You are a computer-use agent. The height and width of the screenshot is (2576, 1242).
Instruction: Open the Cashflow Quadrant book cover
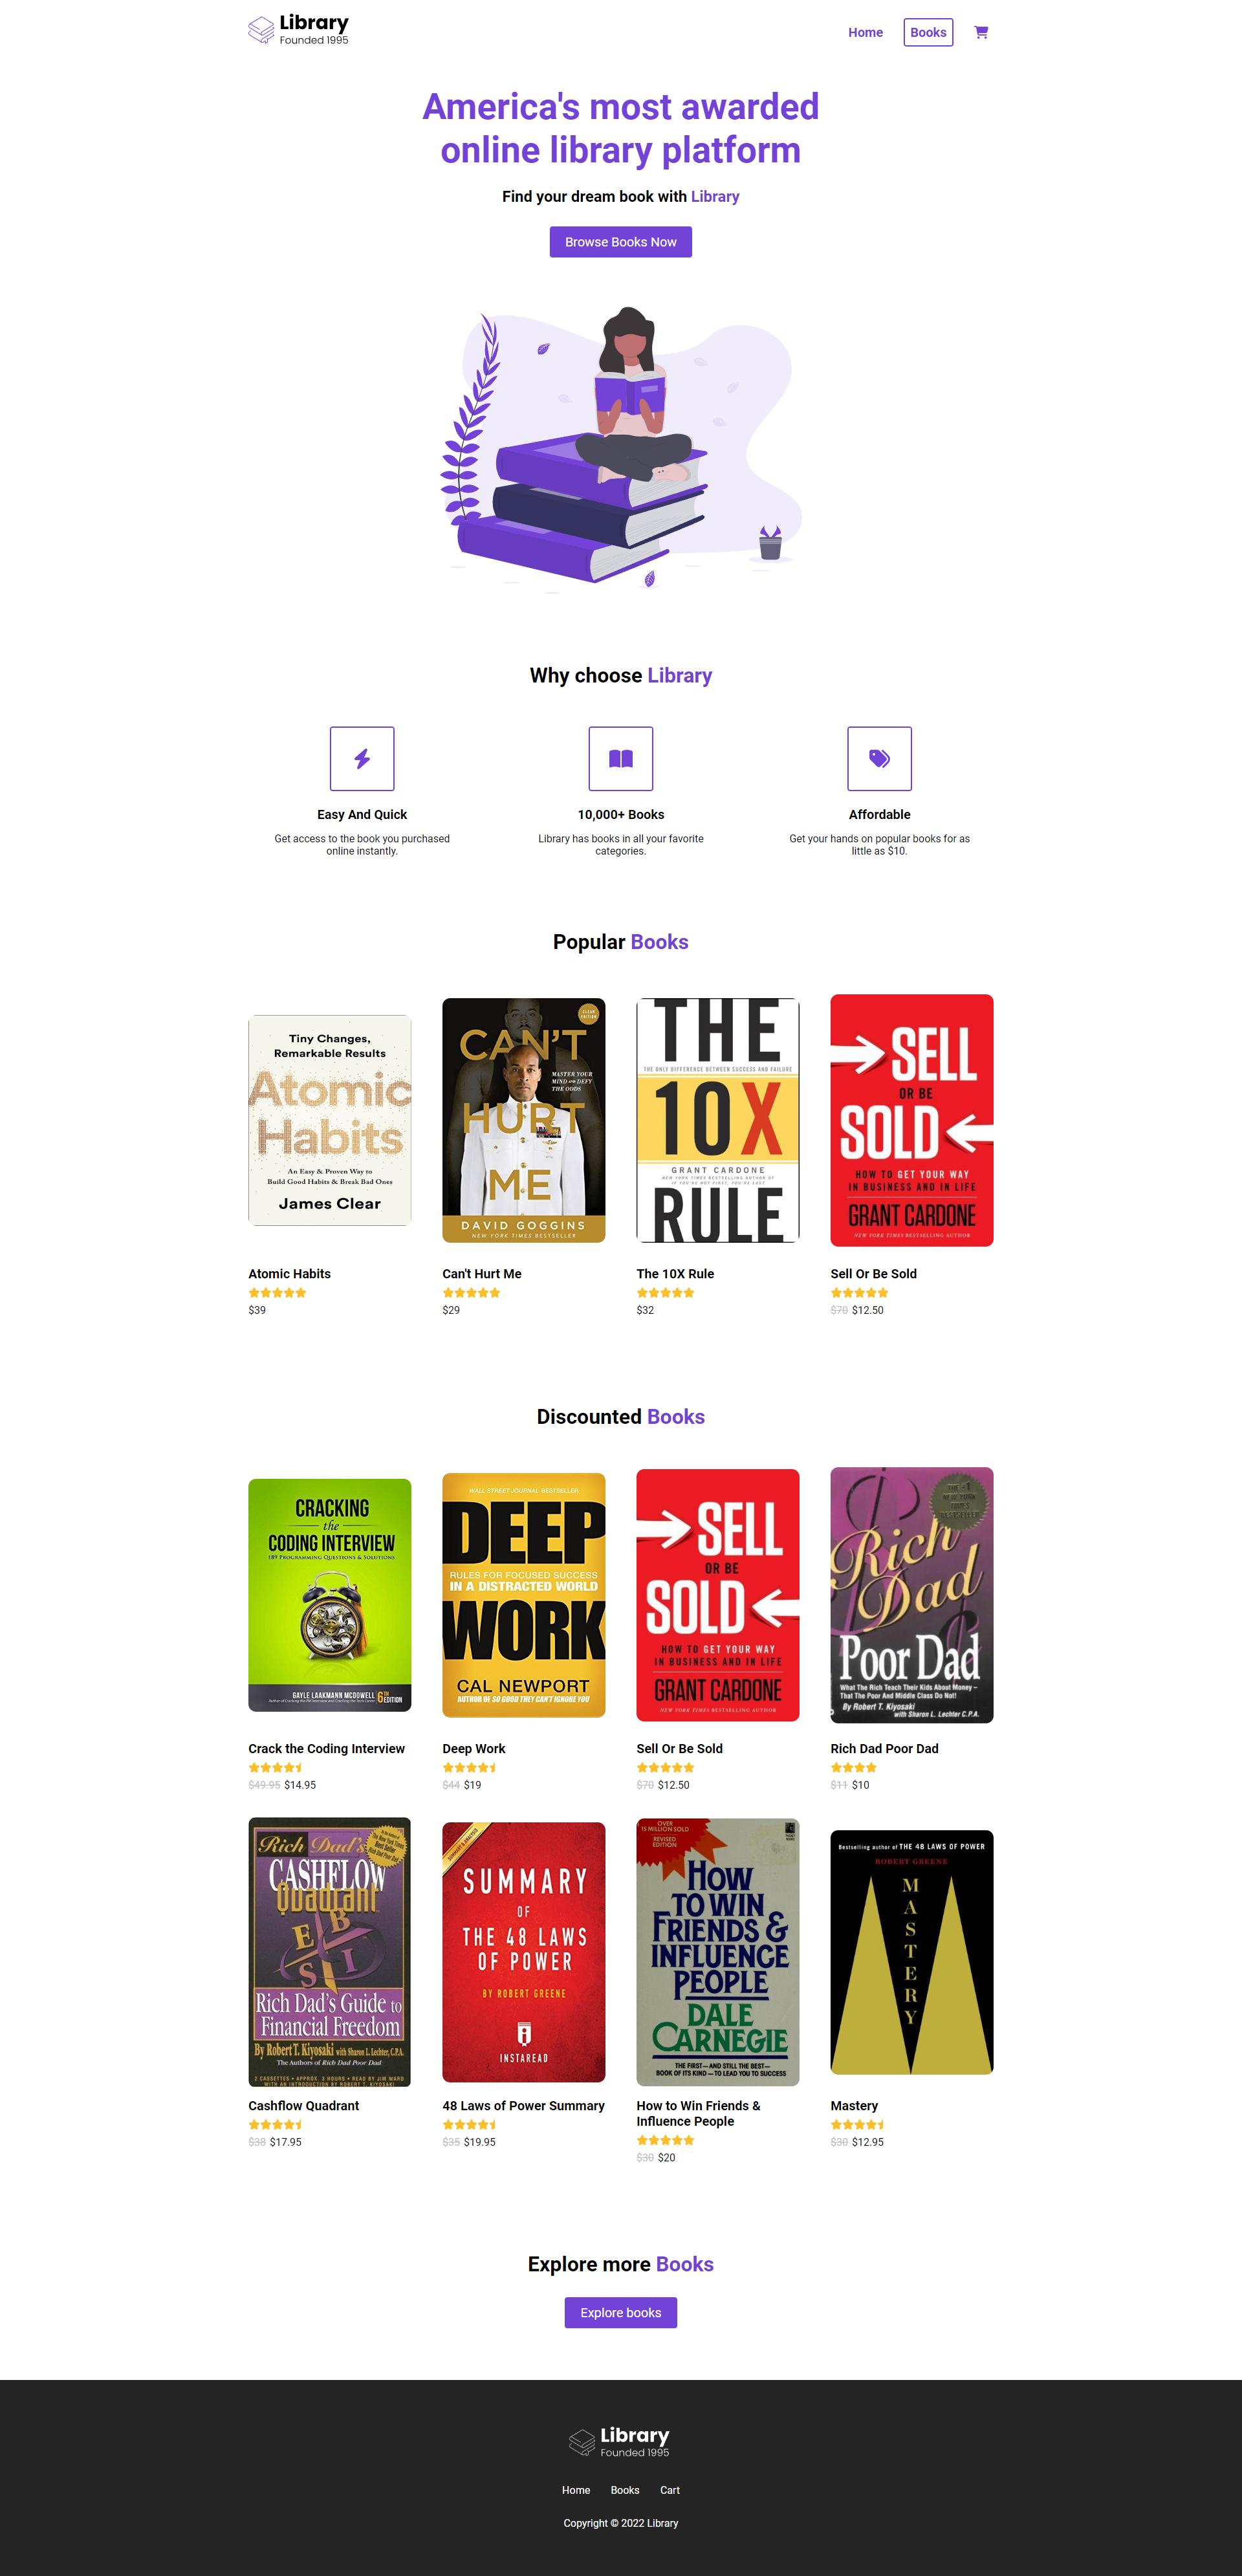click(330, 1951)
